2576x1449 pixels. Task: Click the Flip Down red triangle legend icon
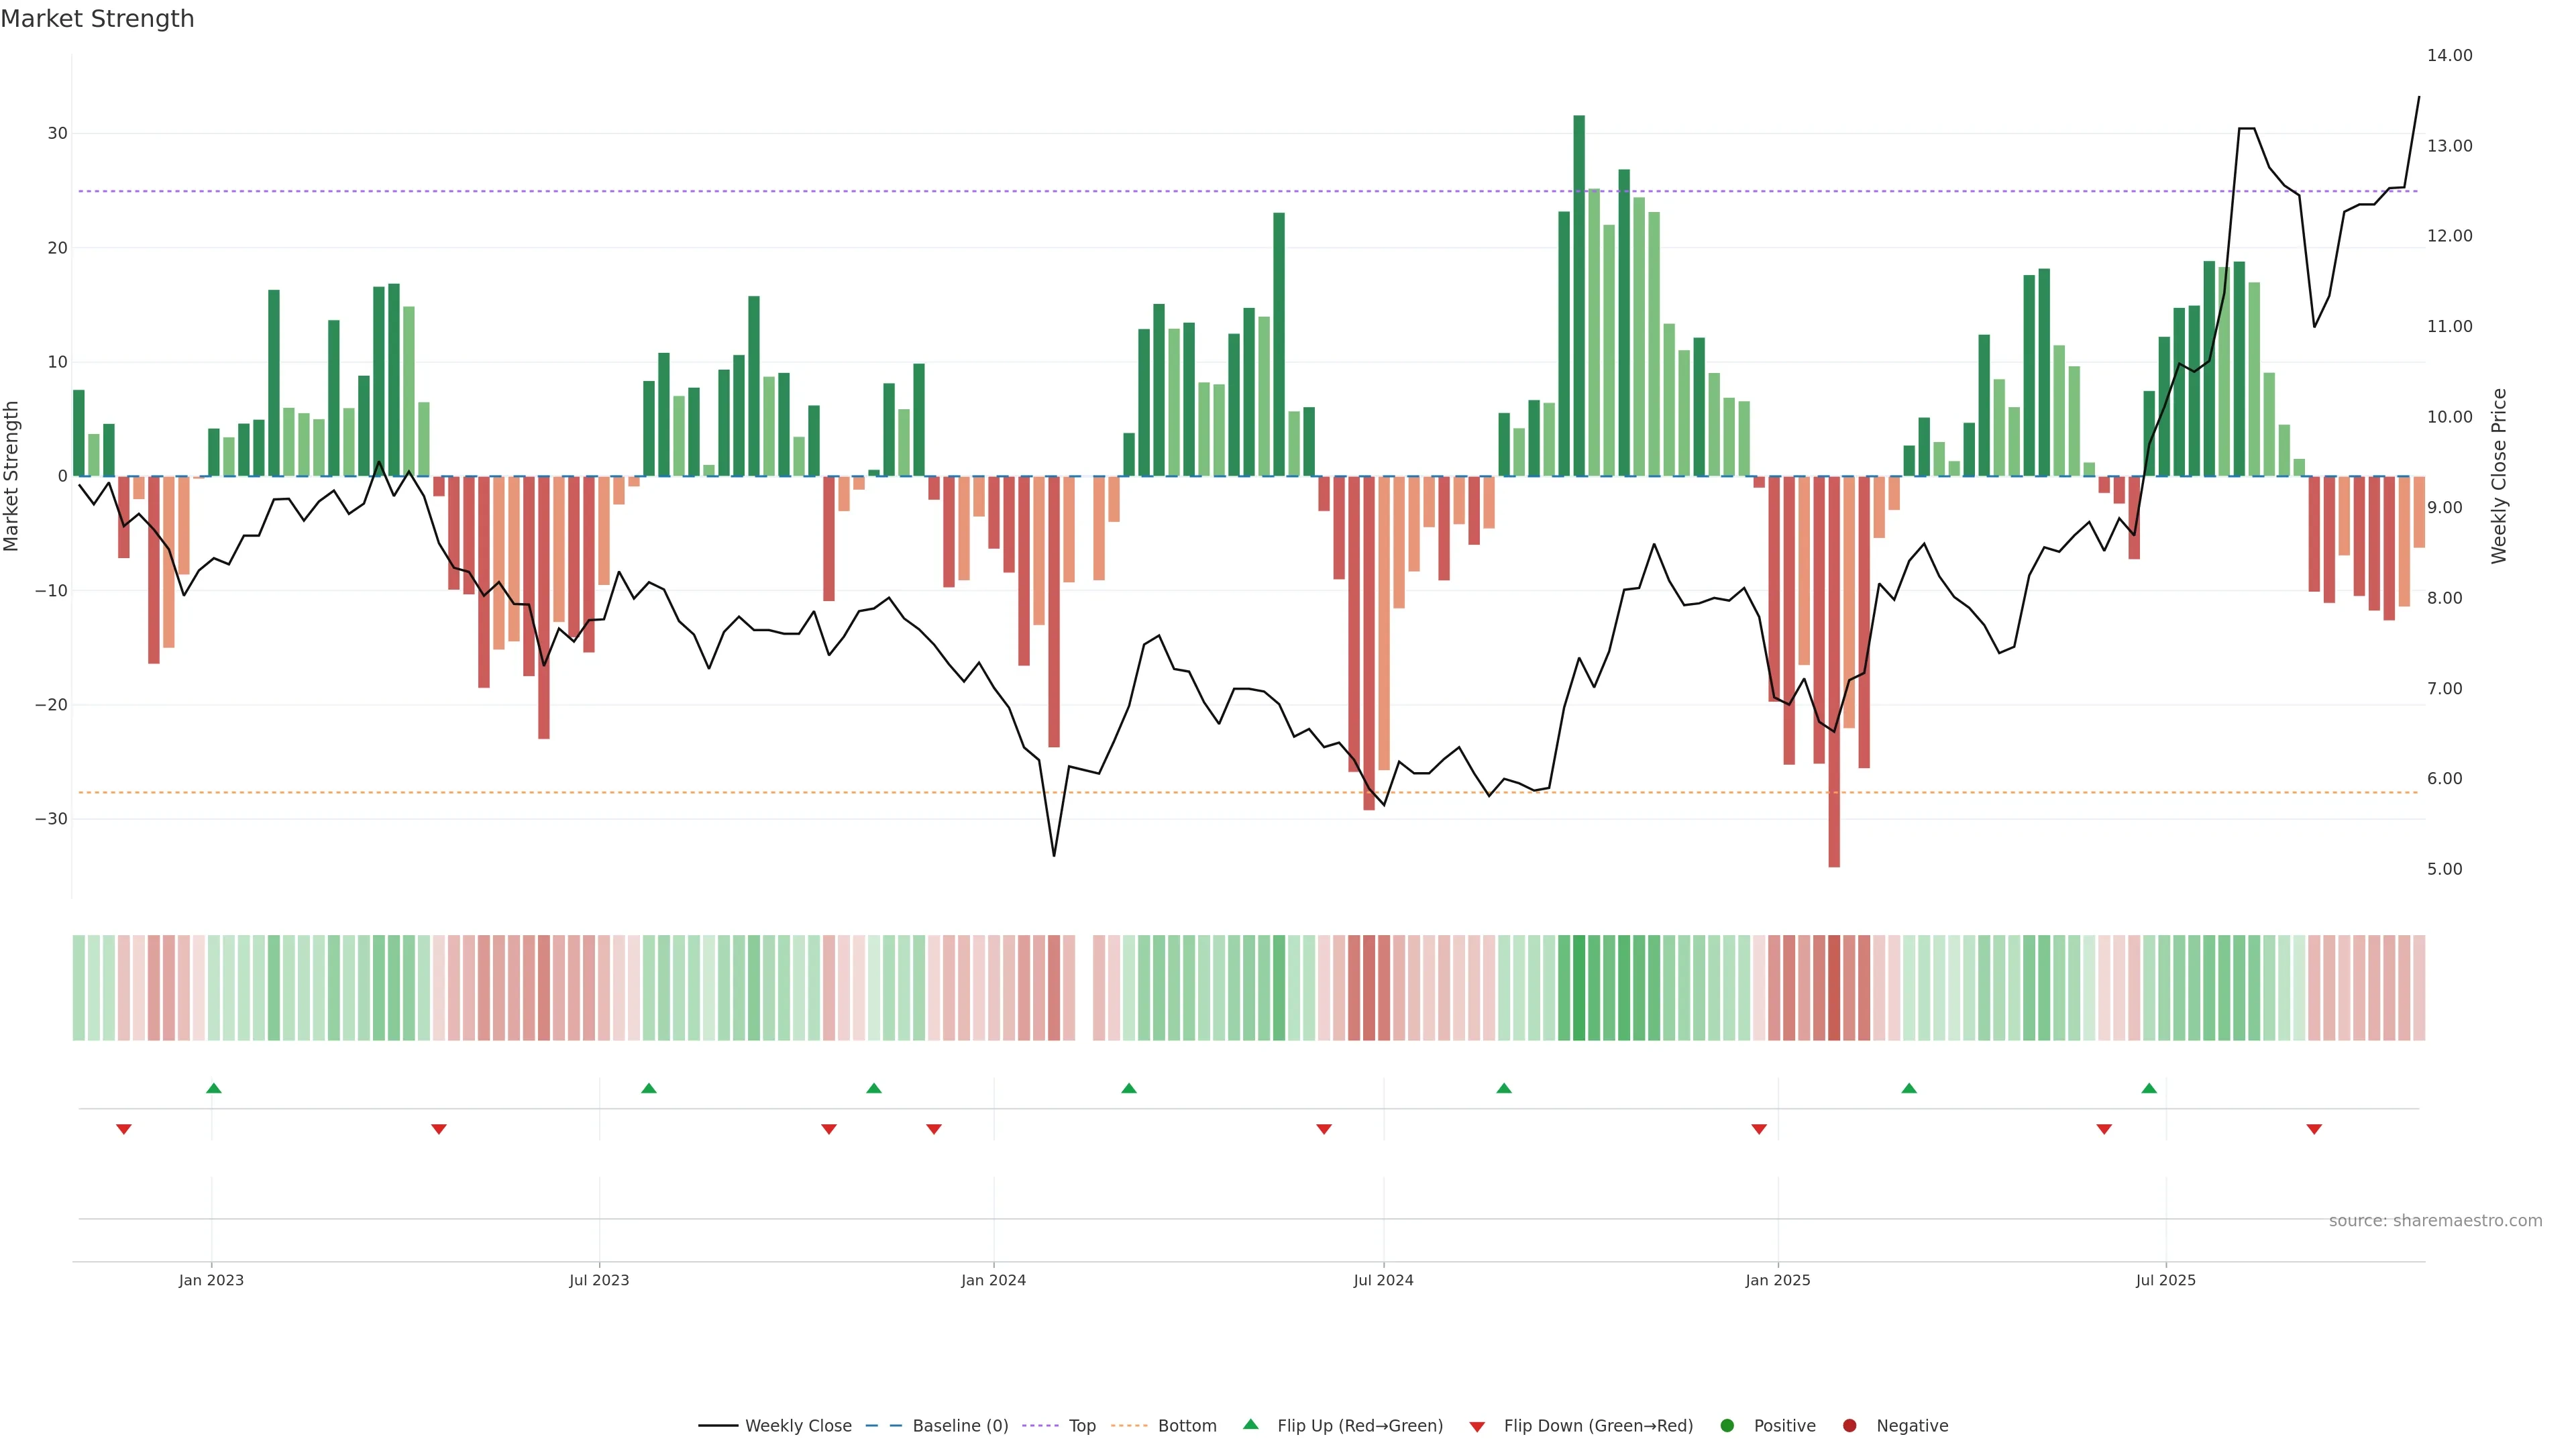pyautogui.click(x=1477, y=1426)
